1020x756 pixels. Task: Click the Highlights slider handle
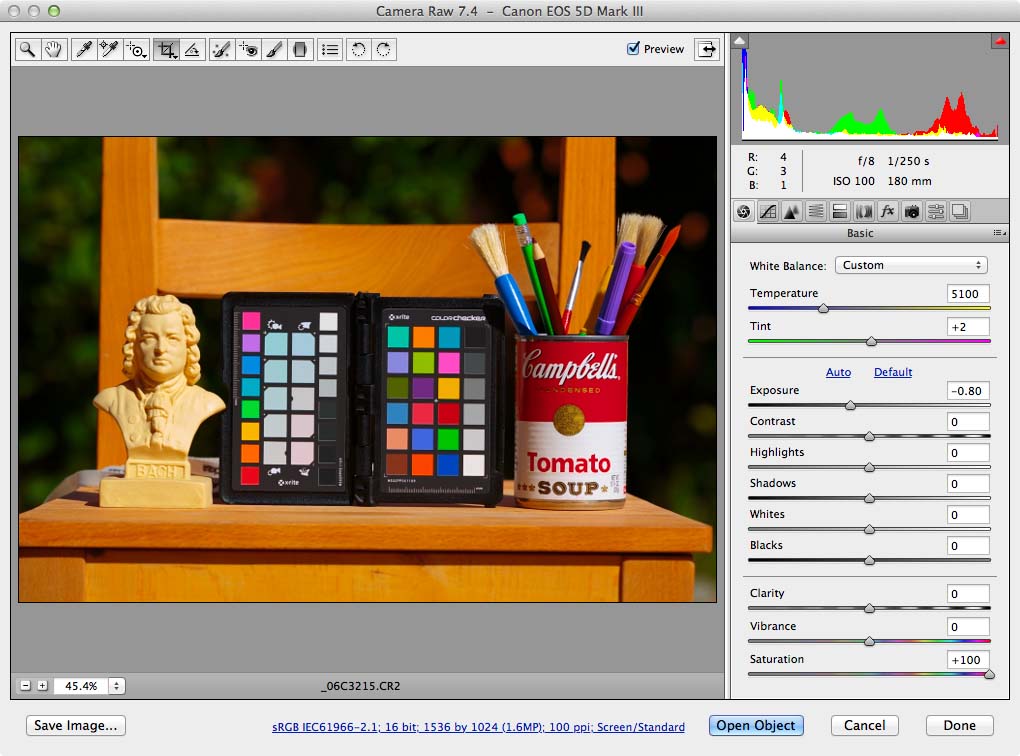click(870, 467)
